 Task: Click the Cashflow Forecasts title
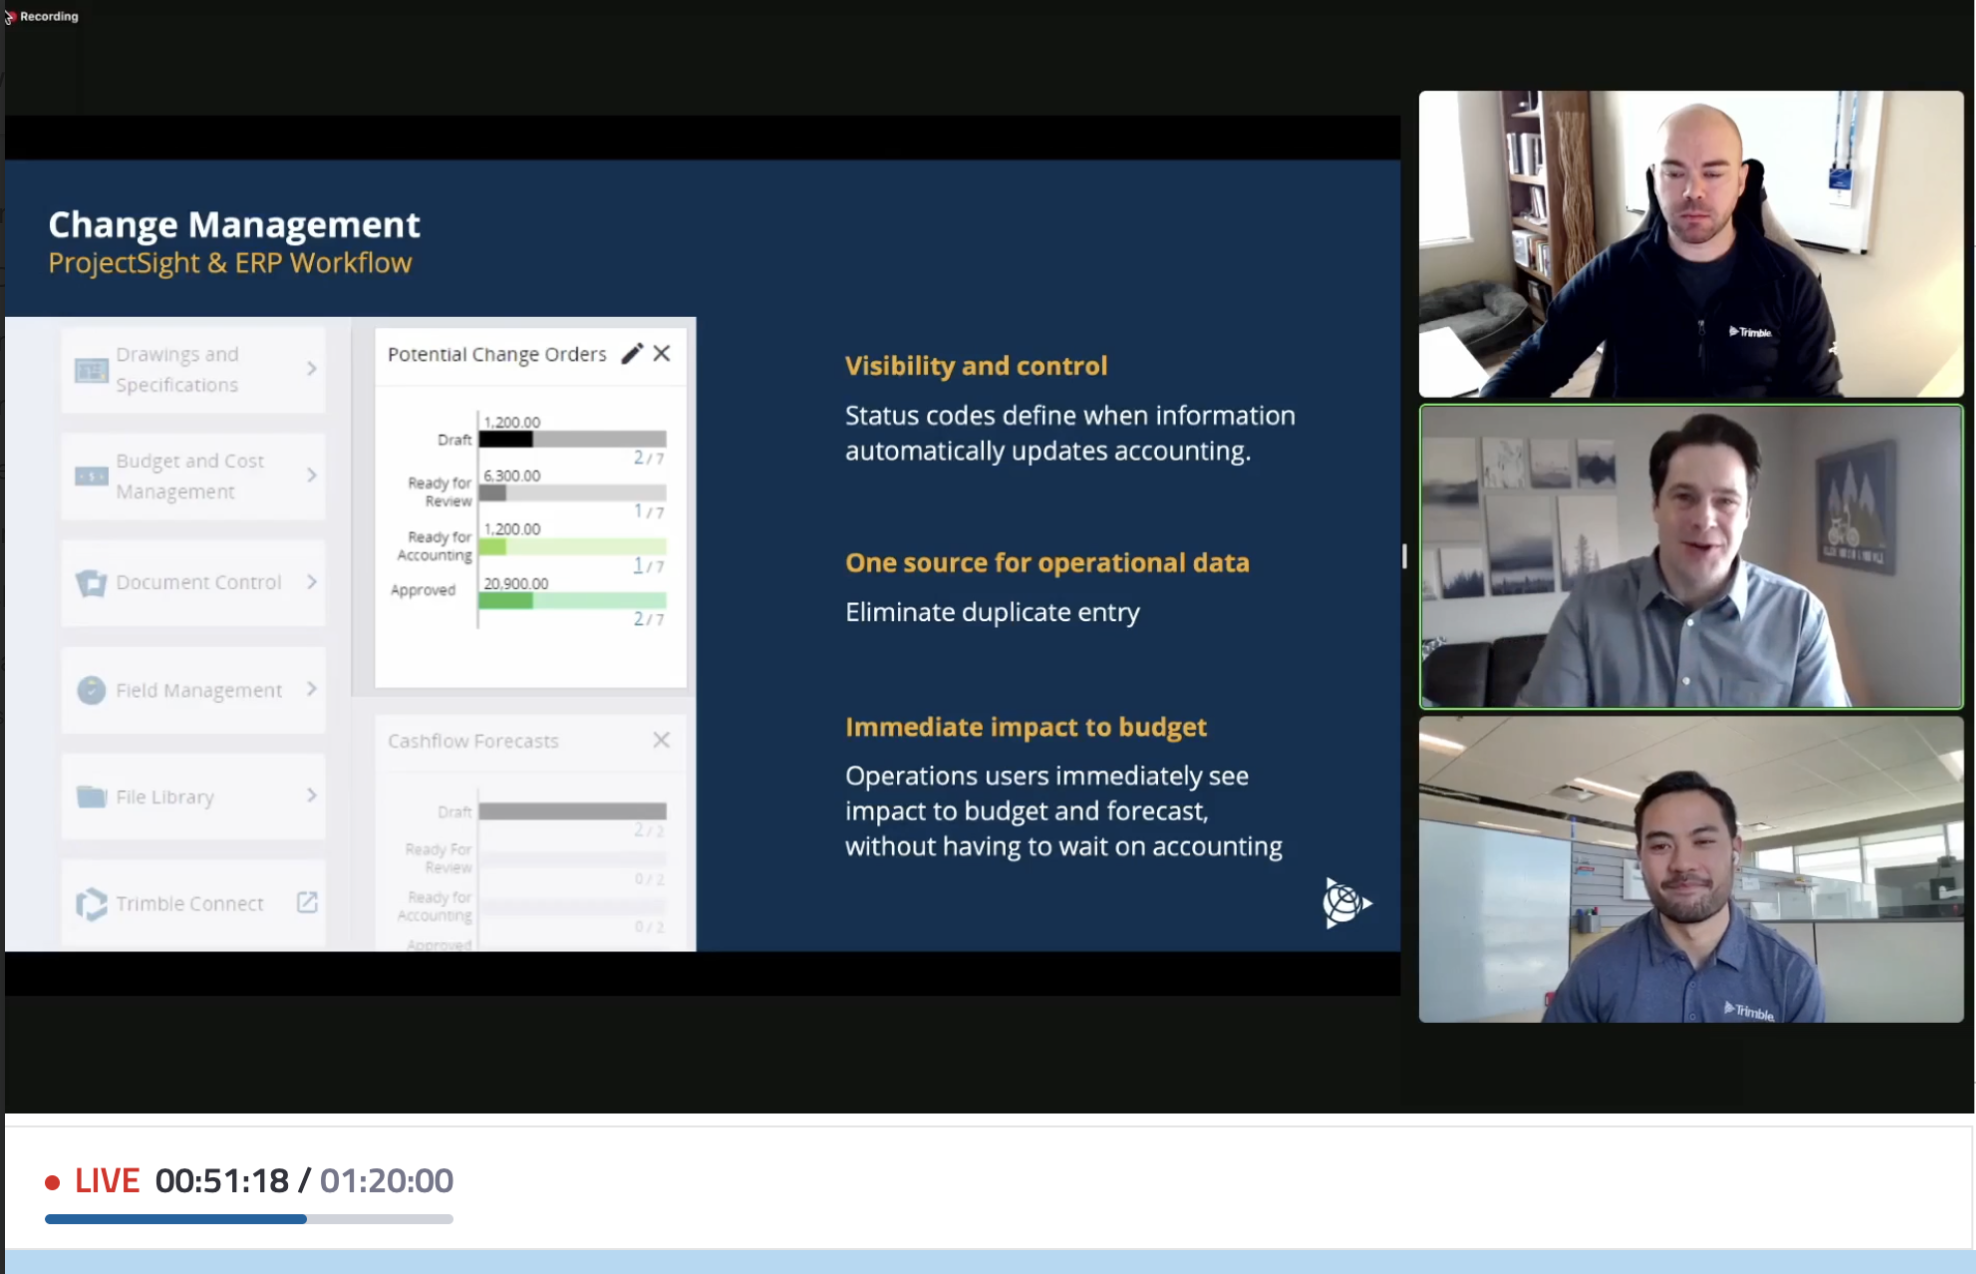pos(473,741)
